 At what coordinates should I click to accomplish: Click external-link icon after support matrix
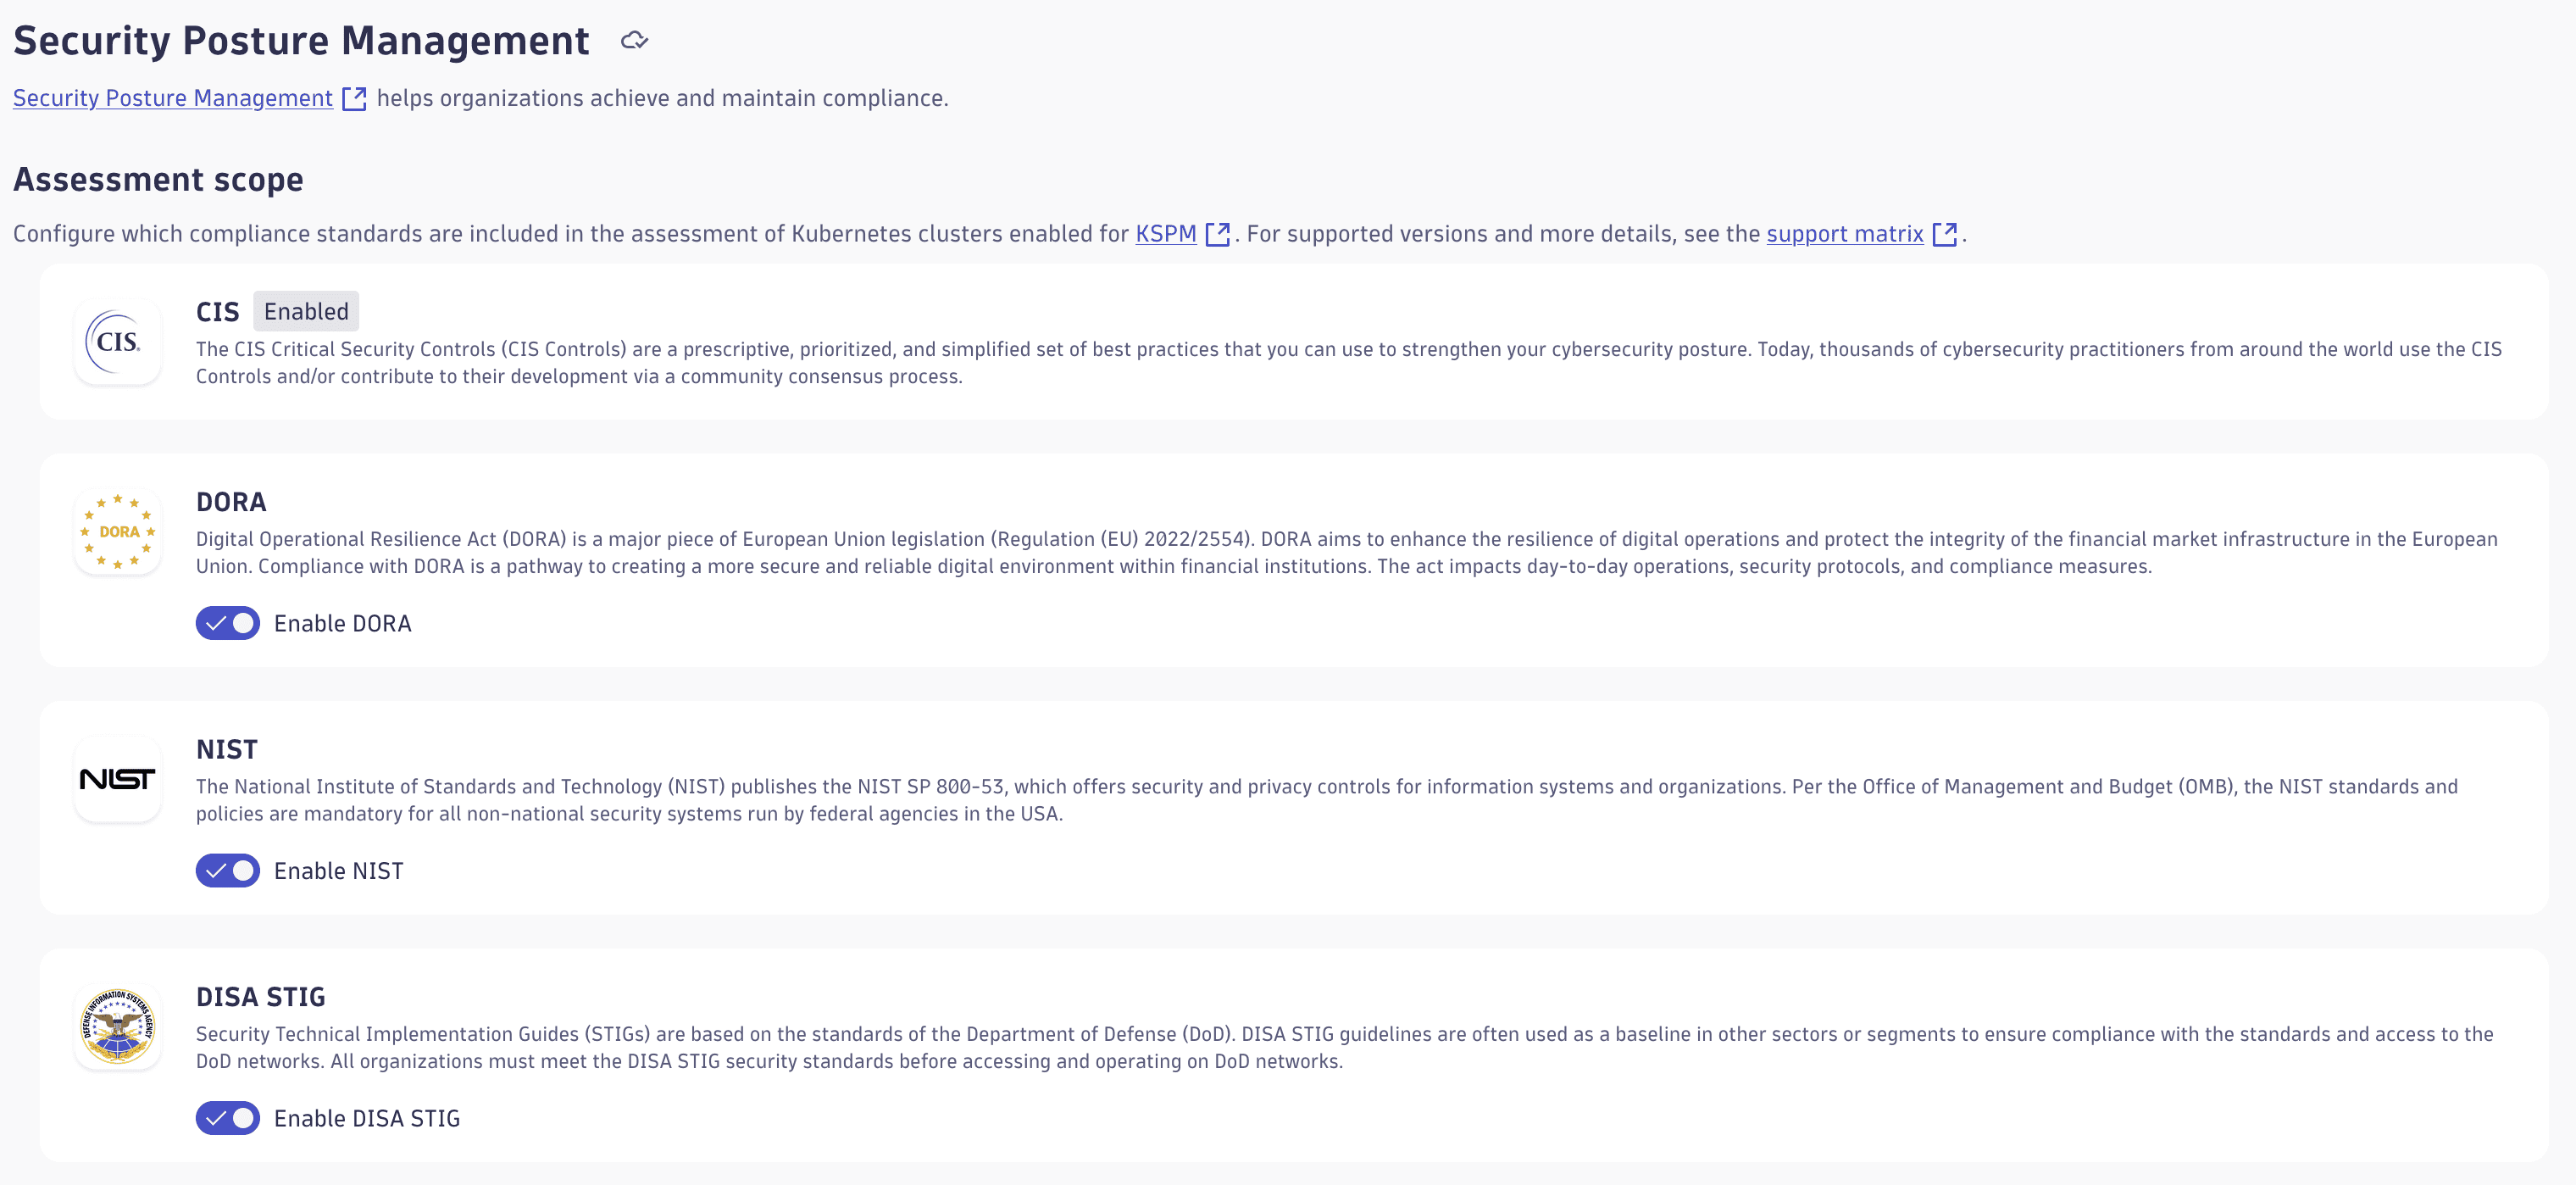coord(1944,234)
